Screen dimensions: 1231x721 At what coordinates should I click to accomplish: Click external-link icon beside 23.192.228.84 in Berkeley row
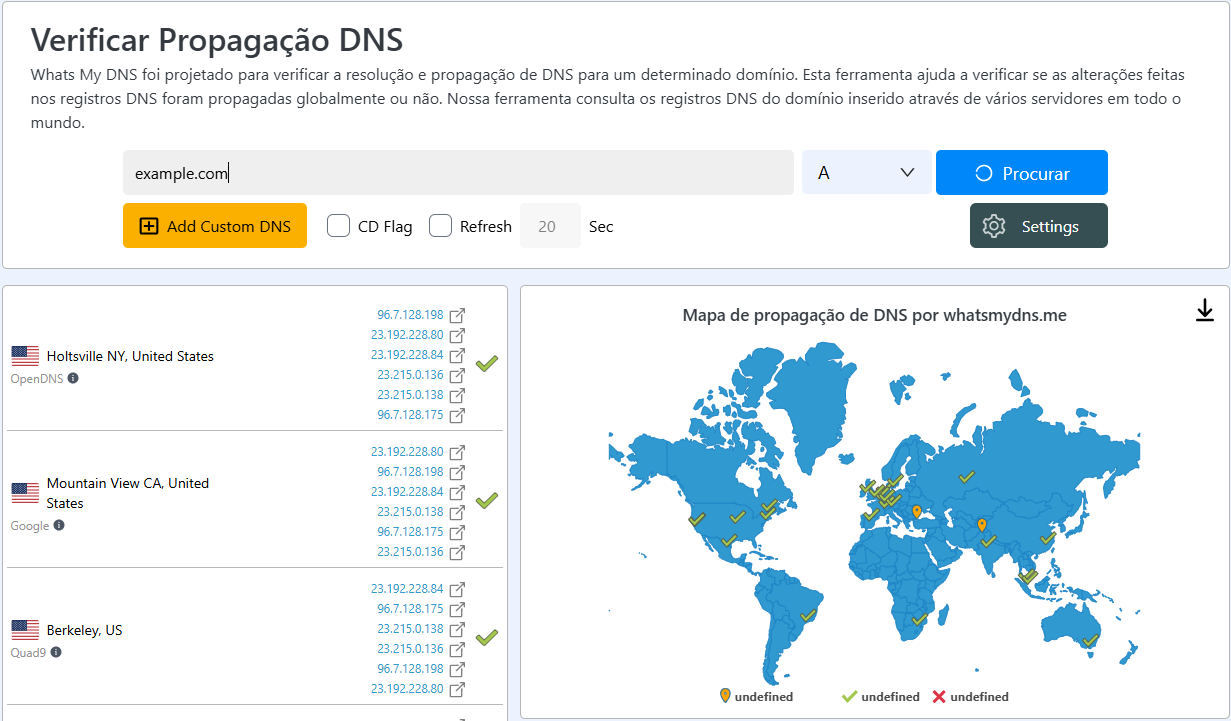tap(457, 589)
